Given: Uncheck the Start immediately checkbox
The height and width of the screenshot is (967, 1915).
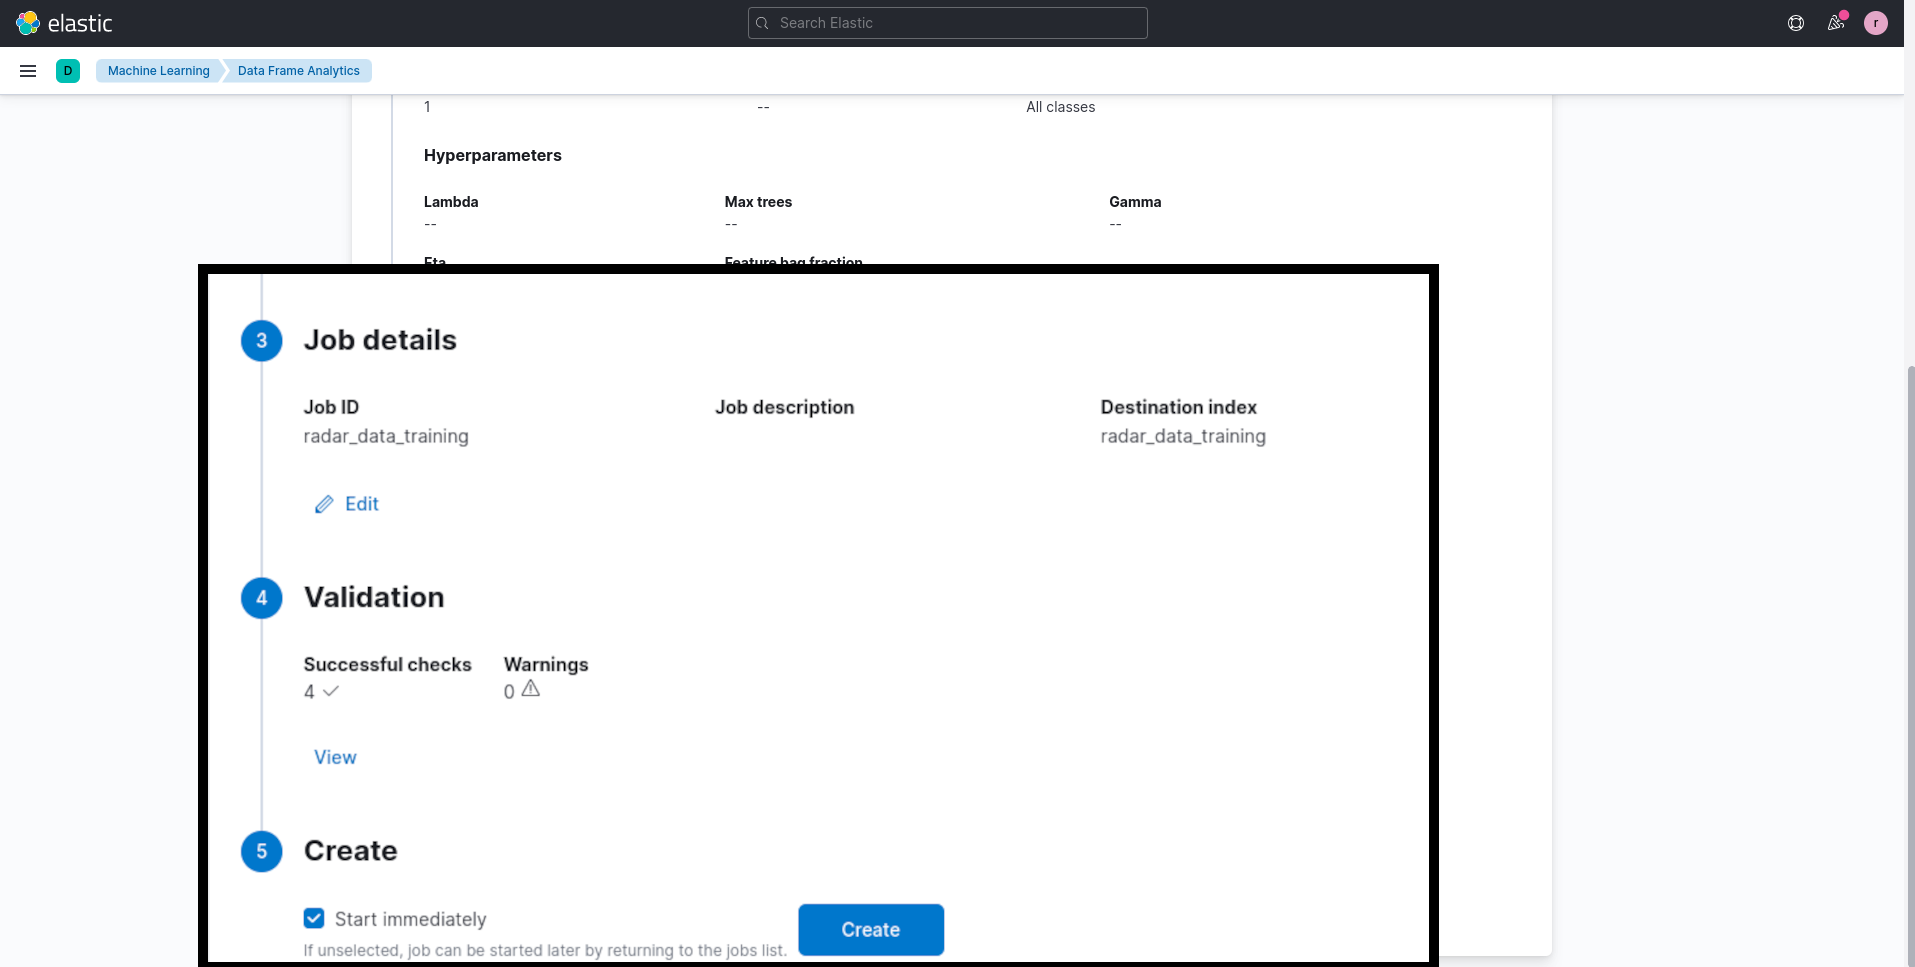Looking at the screenshot, I should pyautogui.click(x=314, y=918).
